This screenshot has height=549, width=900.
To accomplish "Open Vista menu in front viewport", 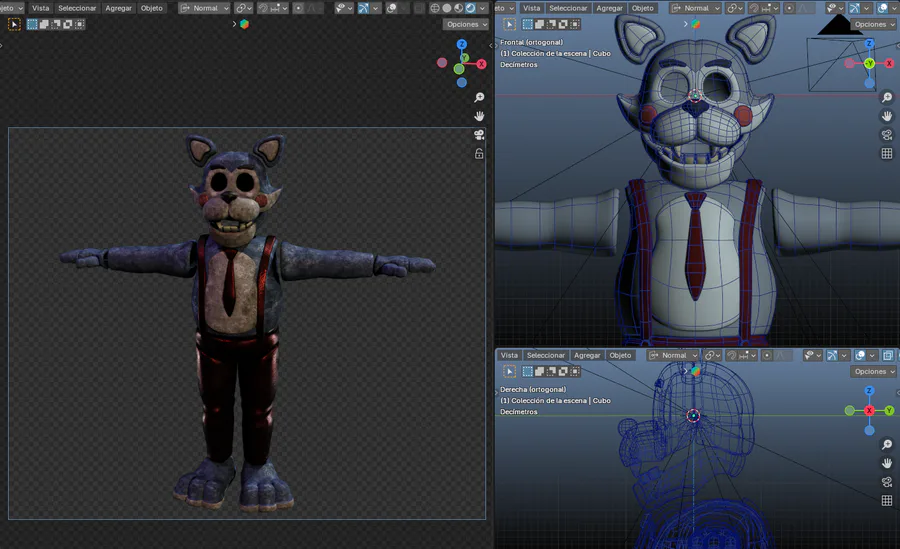I will (x=532, y=8).
